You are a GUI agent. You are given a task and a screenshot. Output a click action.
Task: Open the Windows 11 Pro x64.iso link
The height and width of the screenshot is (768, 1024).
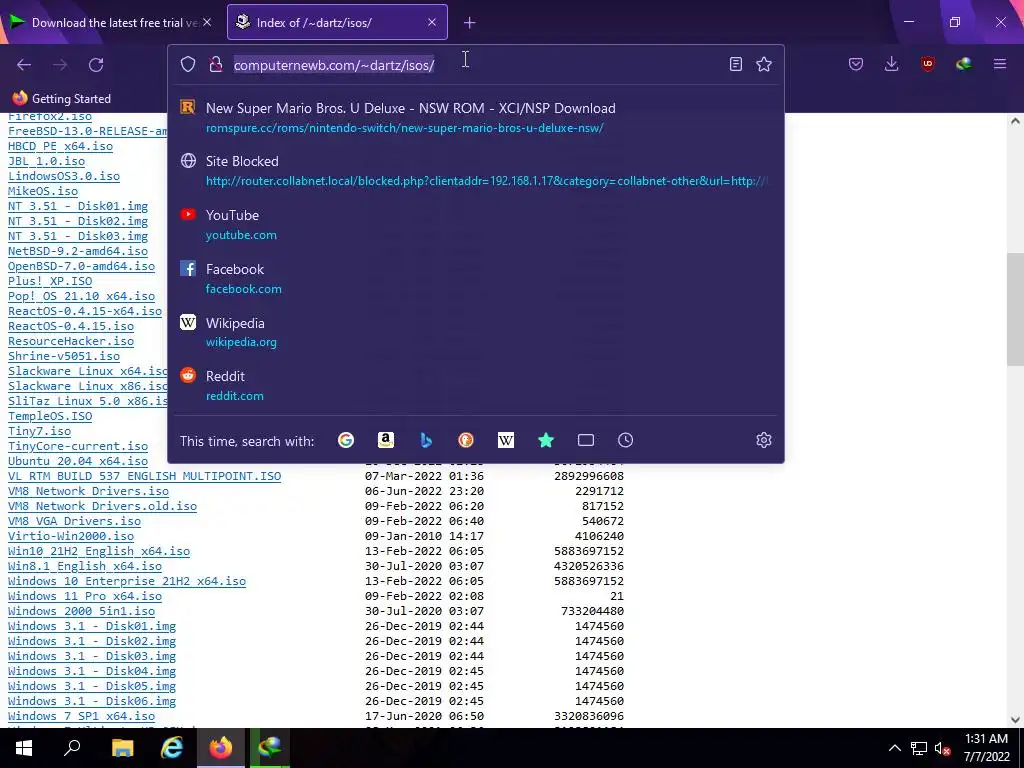(x=85, y=596)
